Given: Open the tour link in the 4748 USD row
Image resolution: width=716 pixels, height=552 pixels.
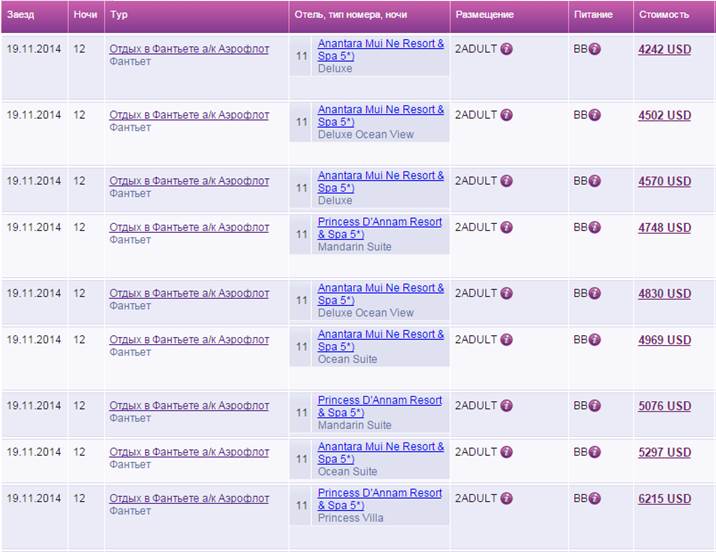Looking at the screenshot, I should [x=188, y=227].
